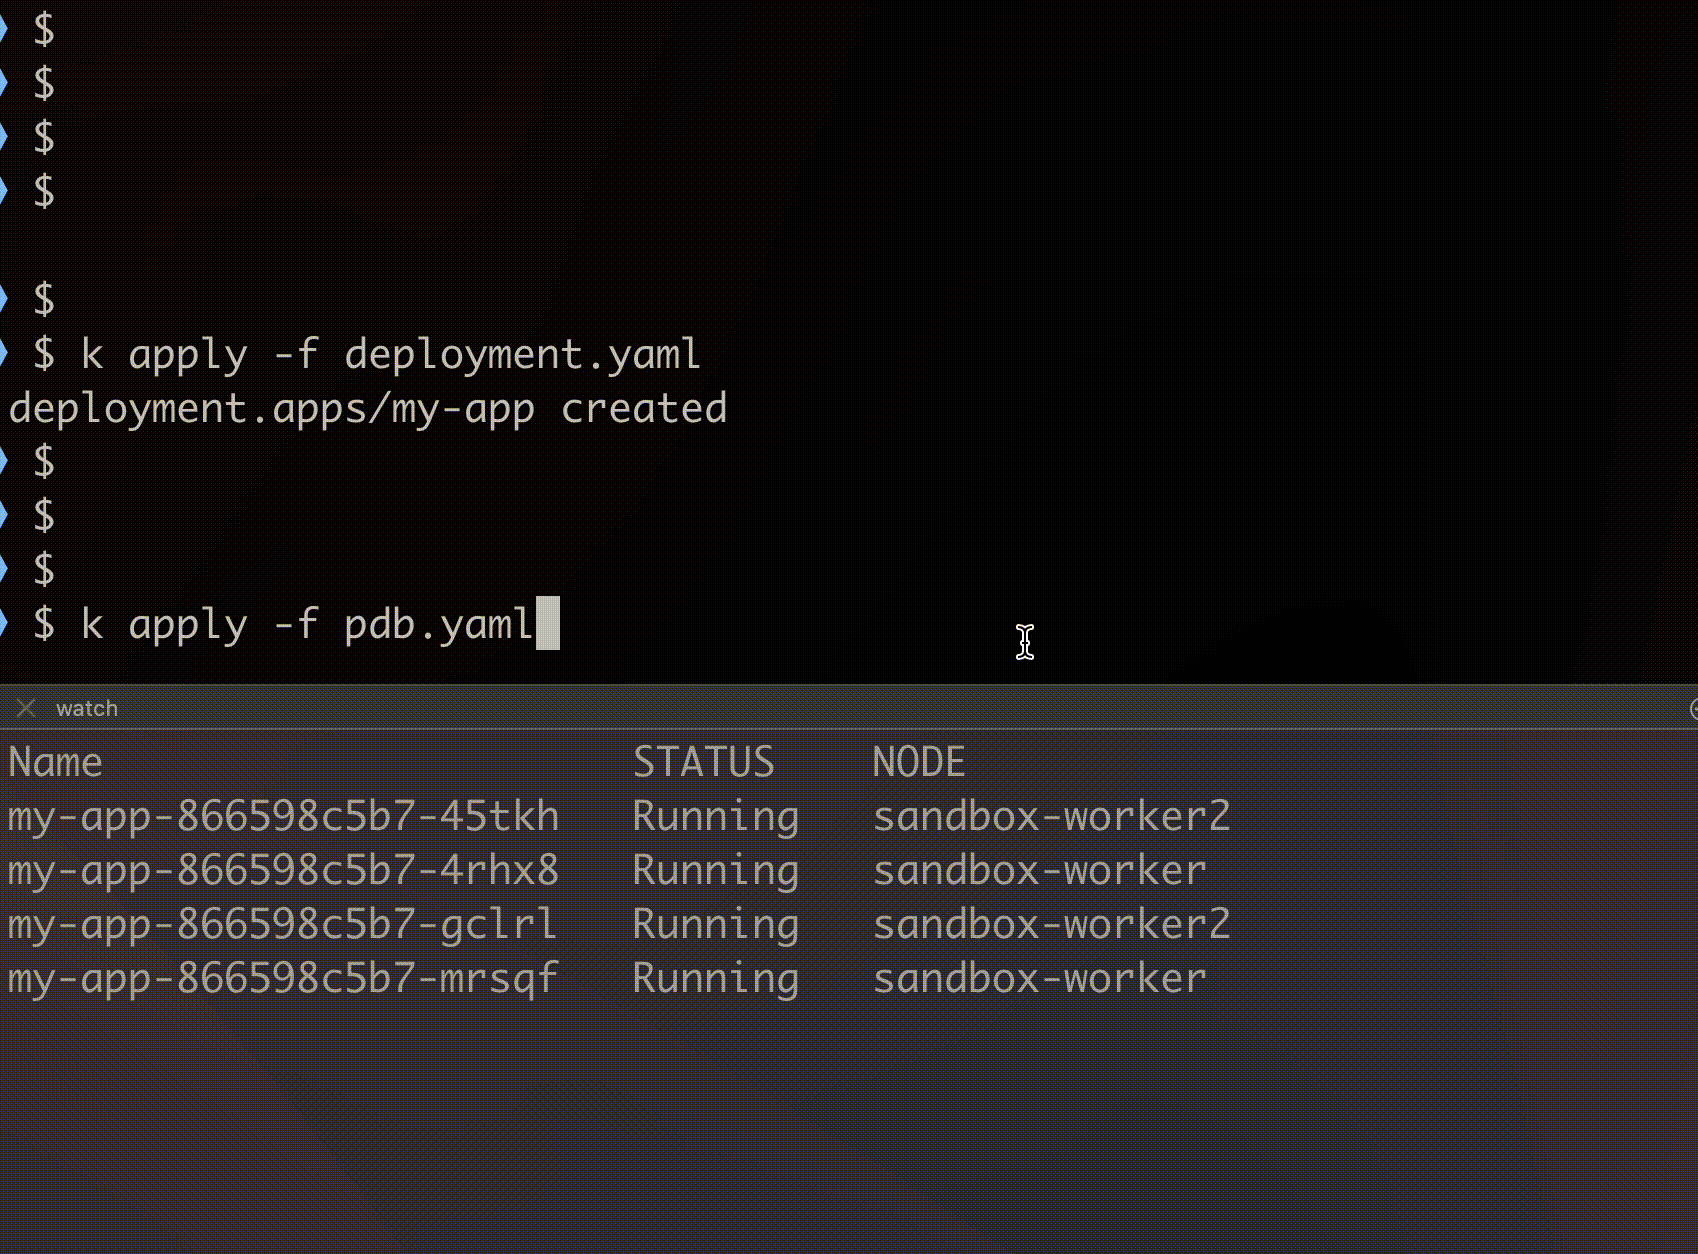Click the blue prompt mark beside pdb.yaml command
Screen dimensions: 1698x1254
[4, 622]
